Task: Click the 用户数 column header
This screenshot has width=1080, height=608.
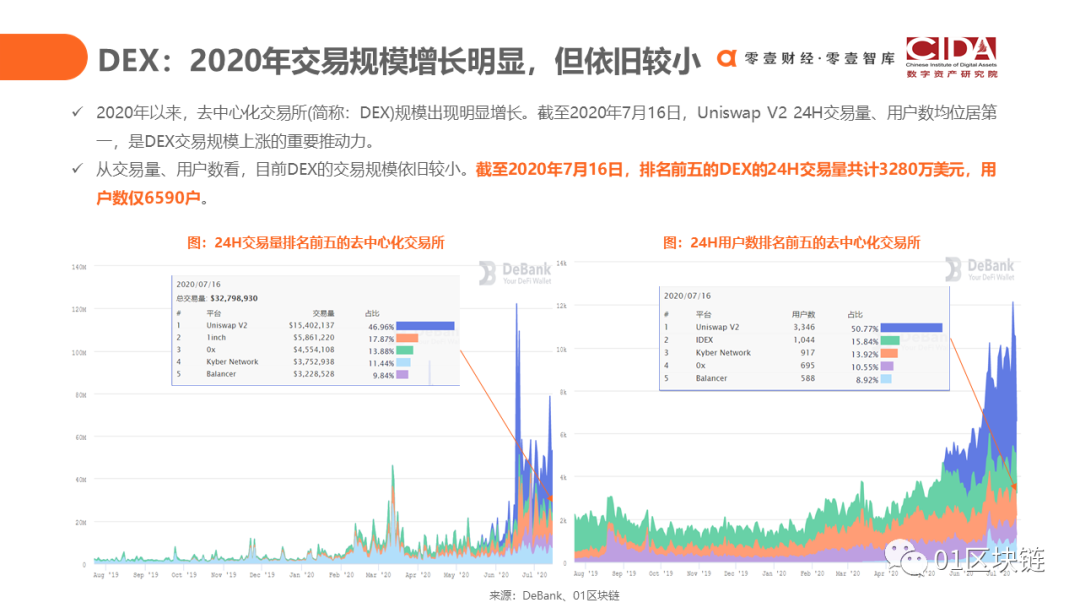Action: (803, 315)
